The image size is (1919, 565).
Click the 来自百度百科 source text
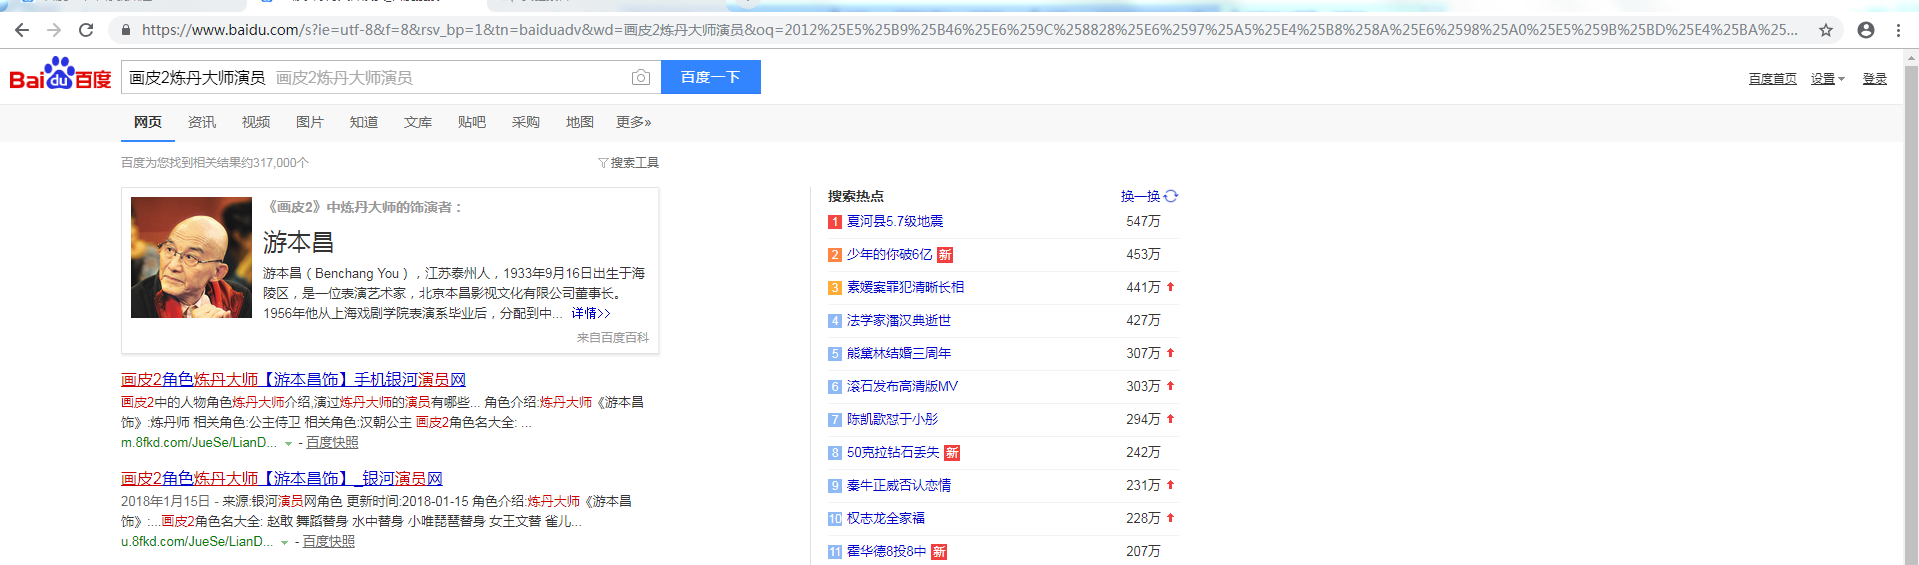pyautogui.click(x=613, y=338)
